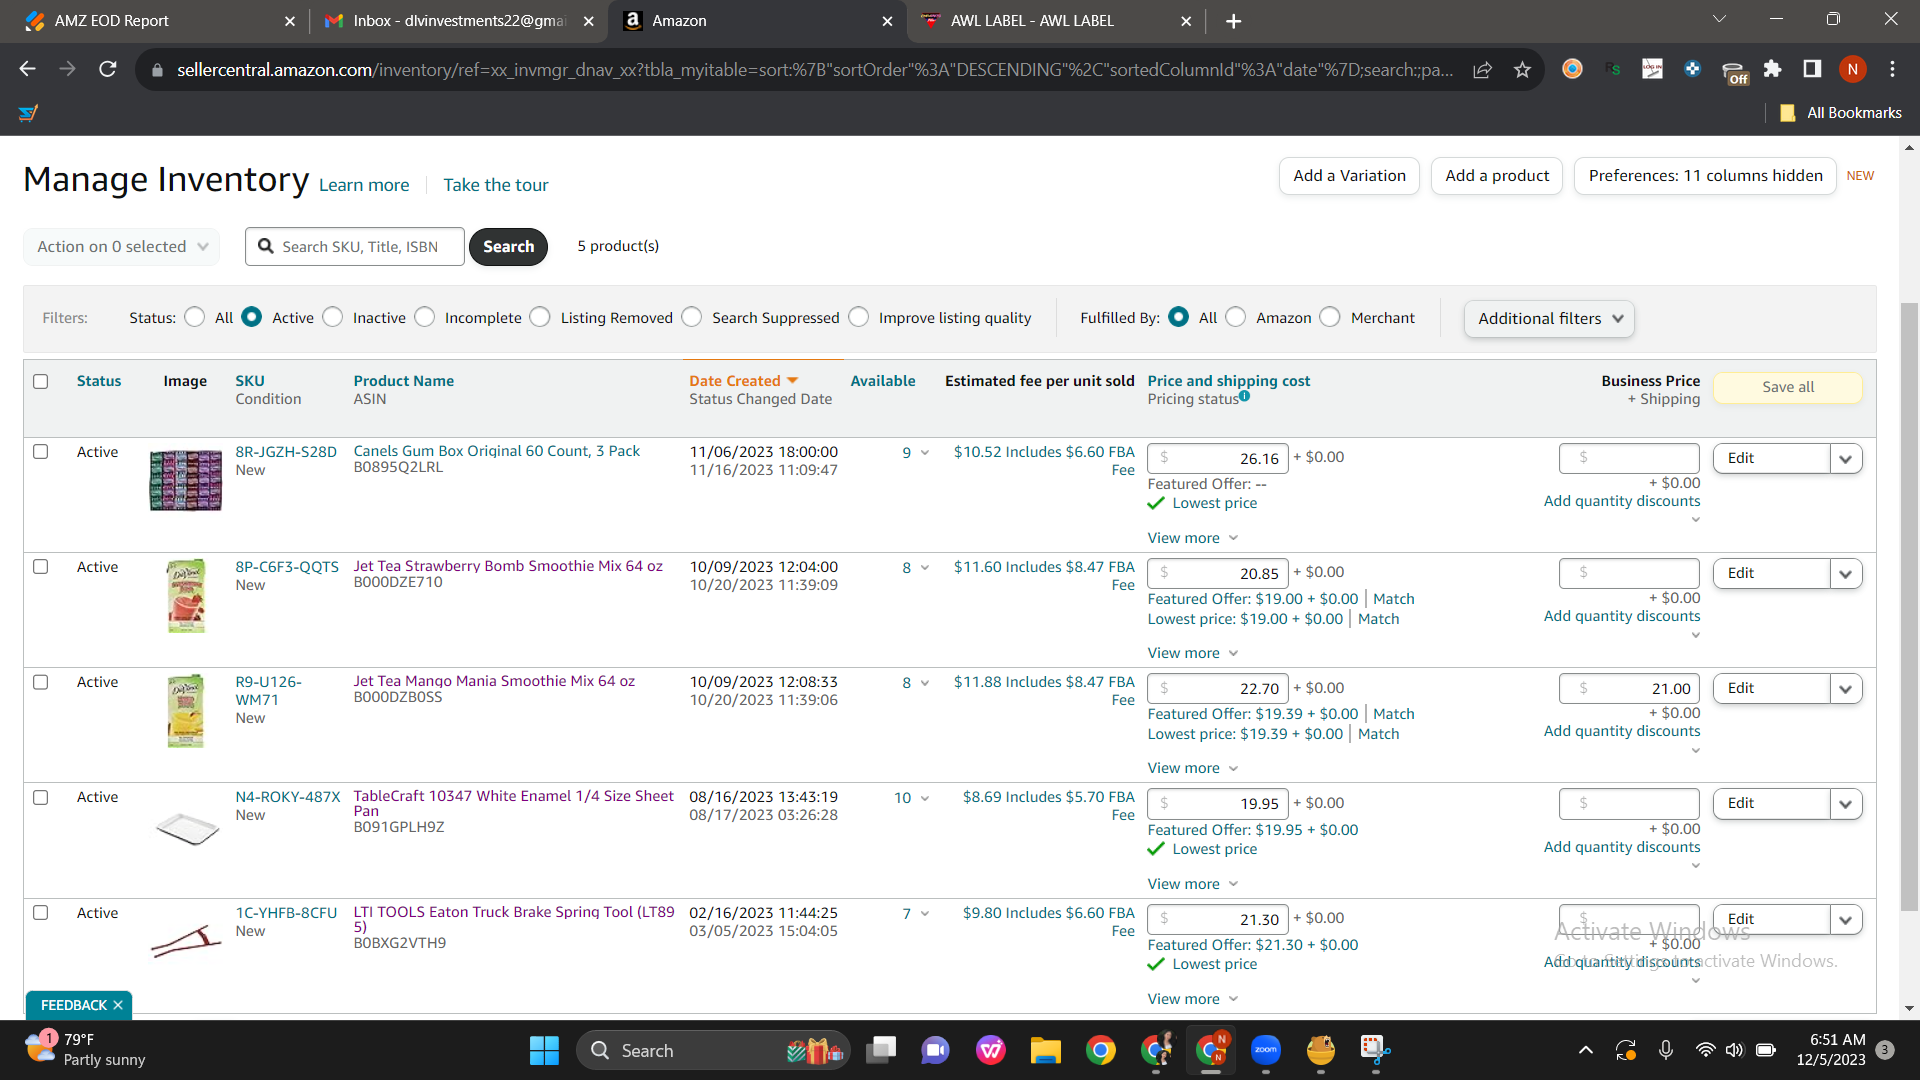1920x1080 pixels.
Task: Sort by the Date Created column
Action: click(743, 381)
